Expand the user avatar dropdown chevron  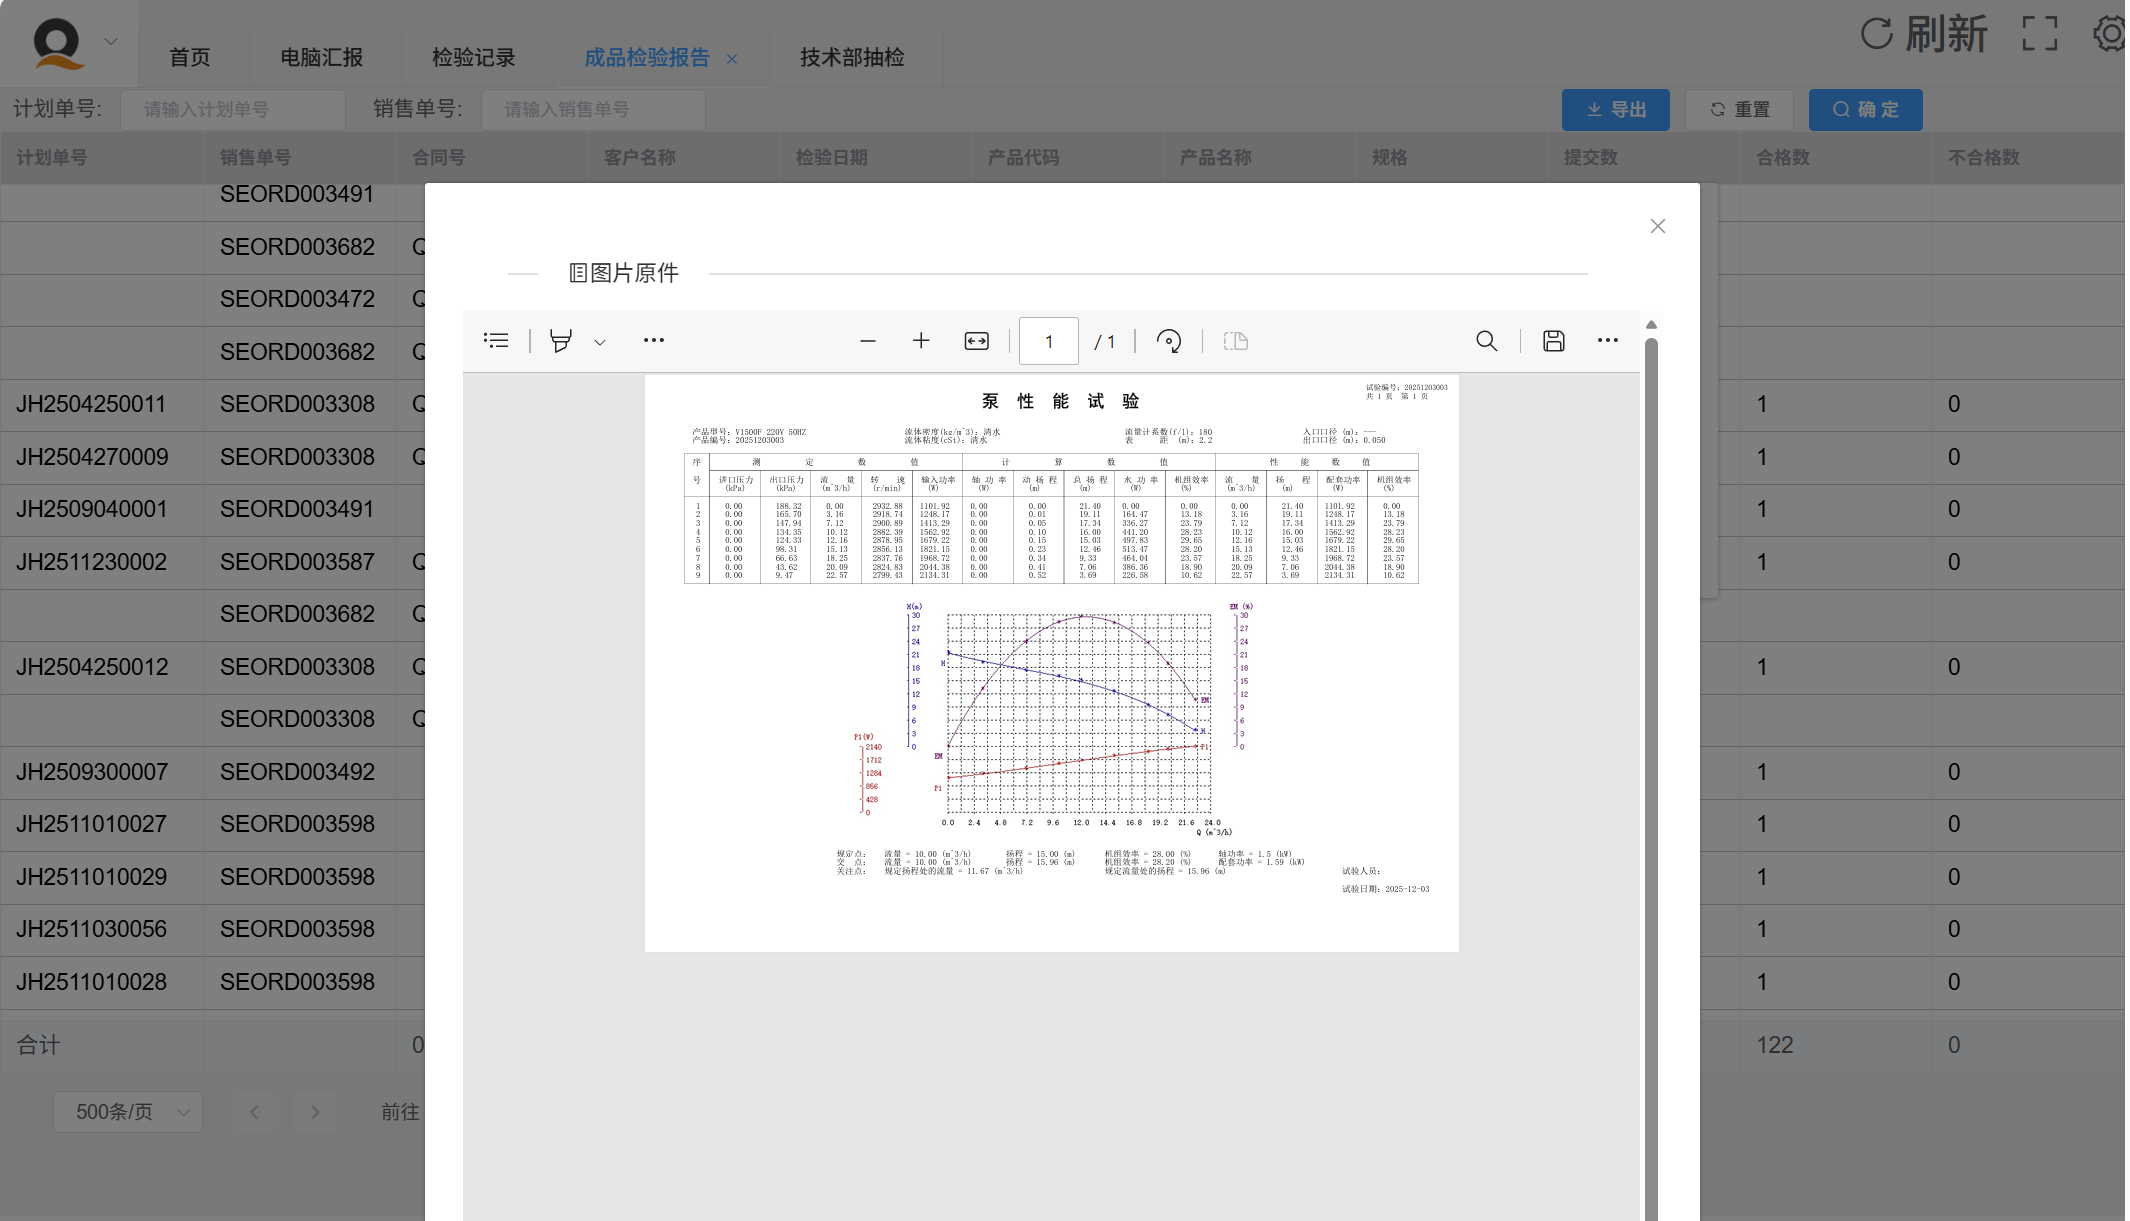tap(111, 42)
